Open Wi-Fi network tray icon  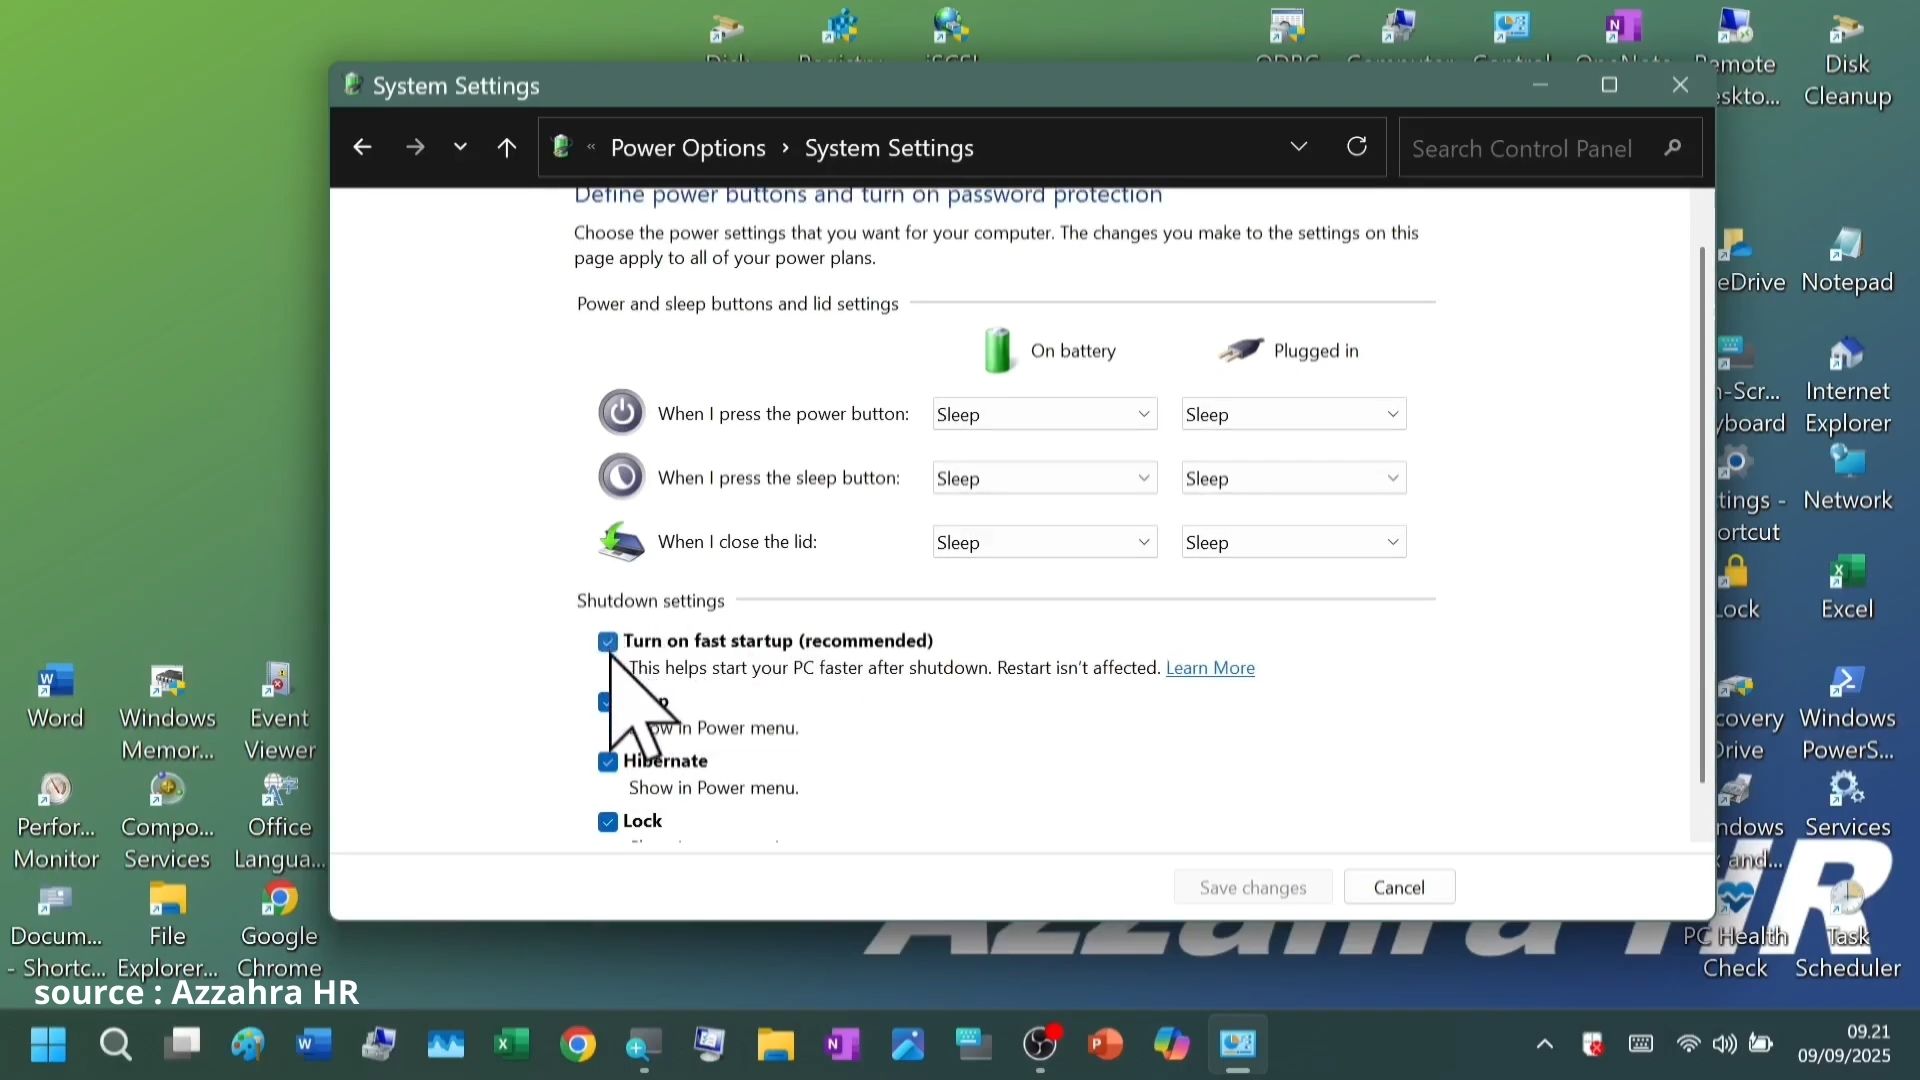pos(1688,1045)
